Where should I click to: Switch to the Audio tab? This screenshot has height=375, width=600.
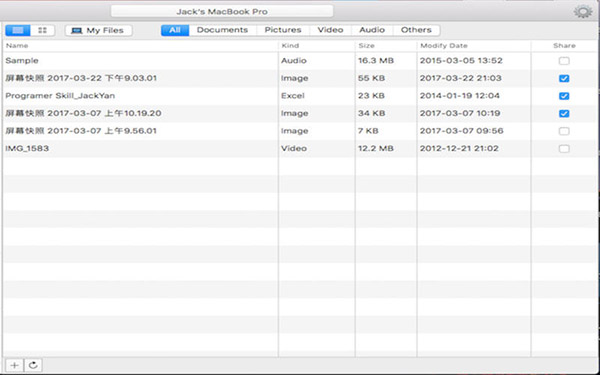372,30
